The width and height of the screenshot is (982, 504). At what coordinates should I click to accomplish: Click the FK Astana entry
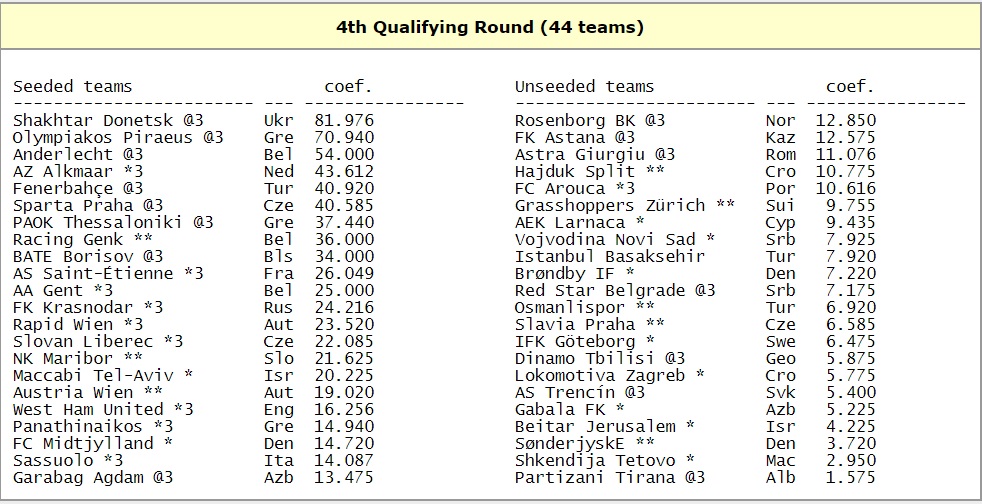tap(560, 137)
